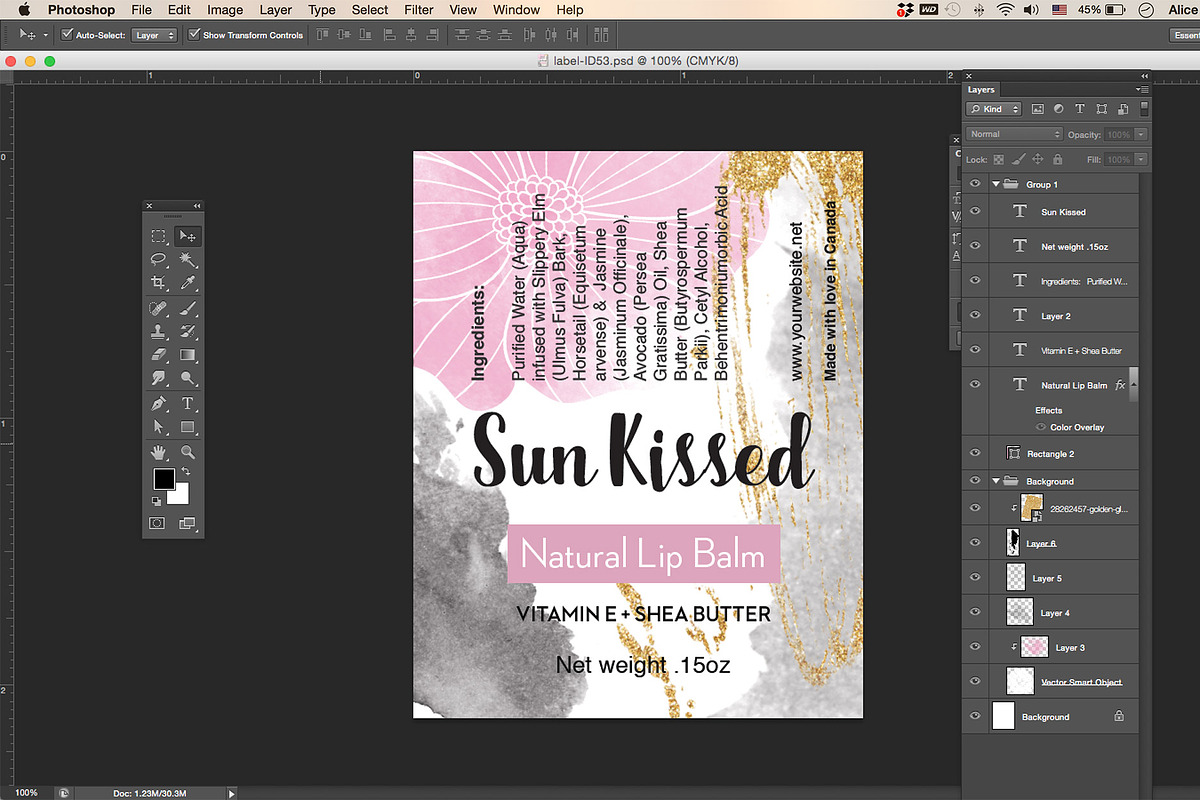This screenshot has width=1200, height=800.
Task: Open the Filter menu
Action: tap(419, 10)
